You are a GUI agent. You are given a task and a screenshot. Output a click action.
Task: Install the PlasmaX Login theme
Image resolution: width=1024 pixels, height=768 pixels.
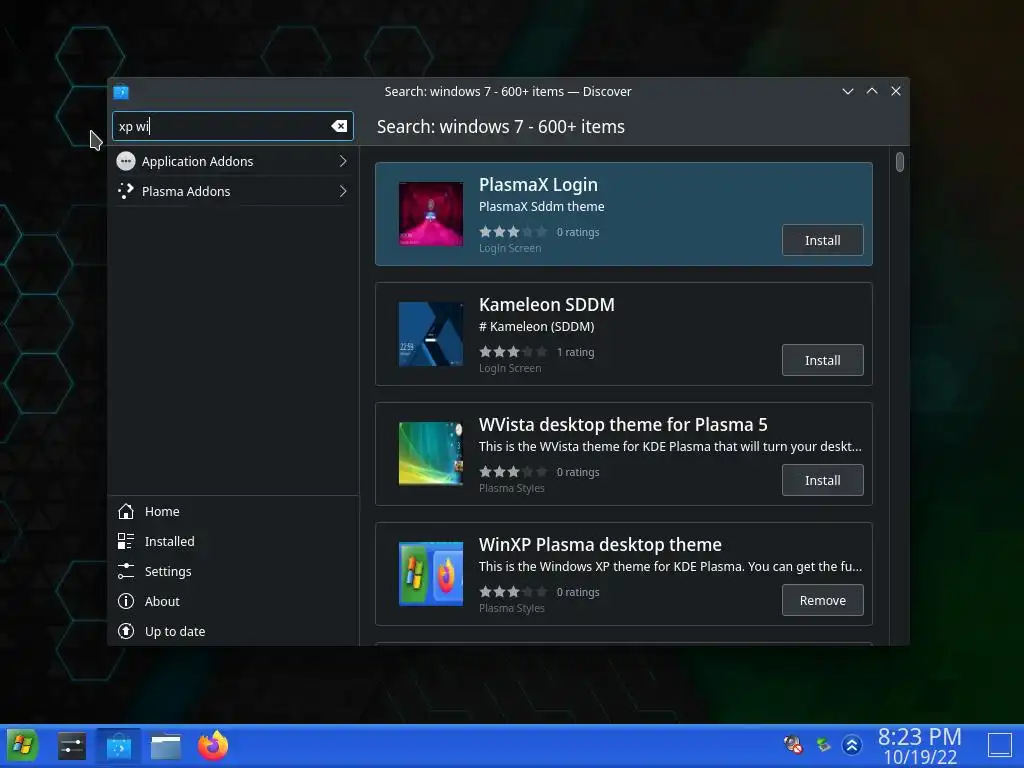click(822, 240)
